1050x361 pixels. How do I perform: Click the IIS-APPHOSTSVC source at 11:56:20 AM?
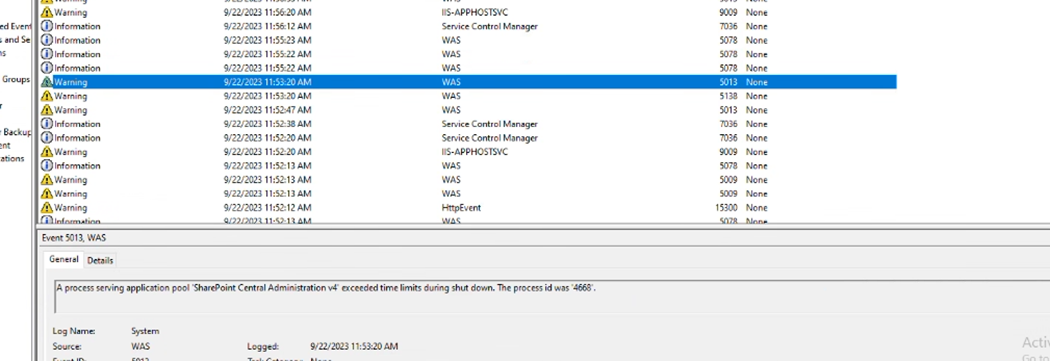[475, 12]
